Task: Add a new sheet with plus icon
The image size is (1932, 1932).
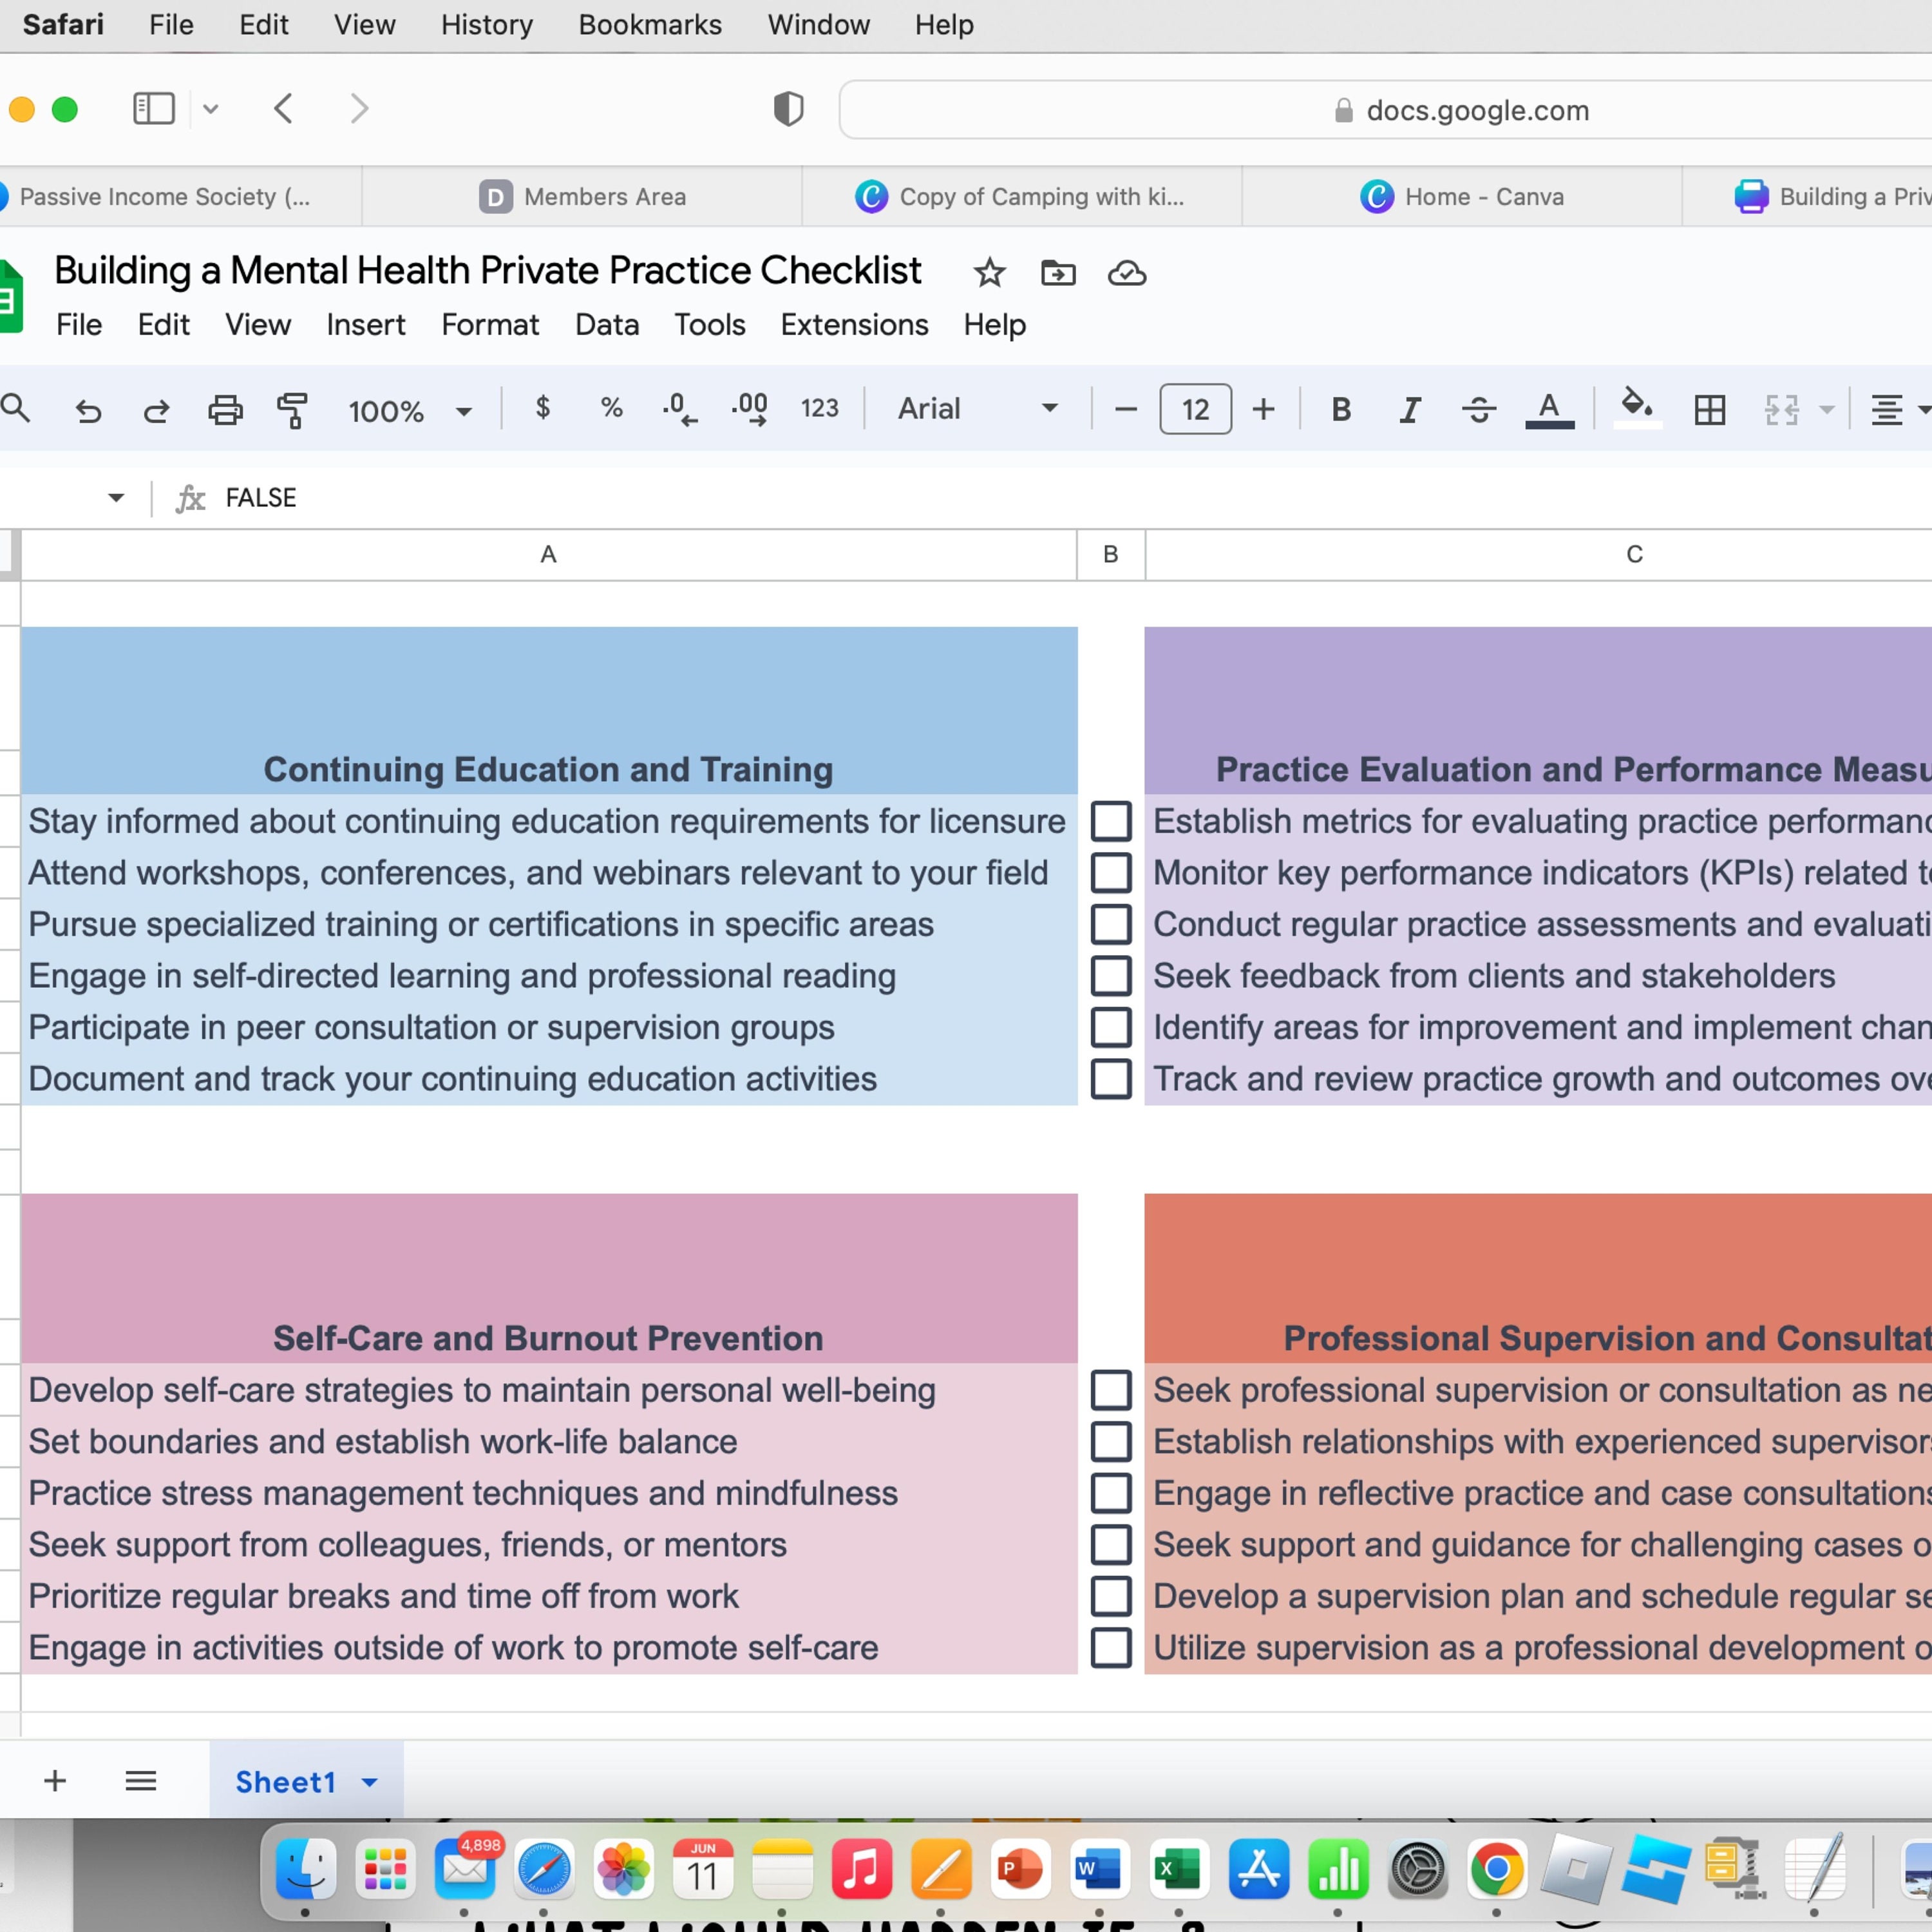Action: point(55,1781)
